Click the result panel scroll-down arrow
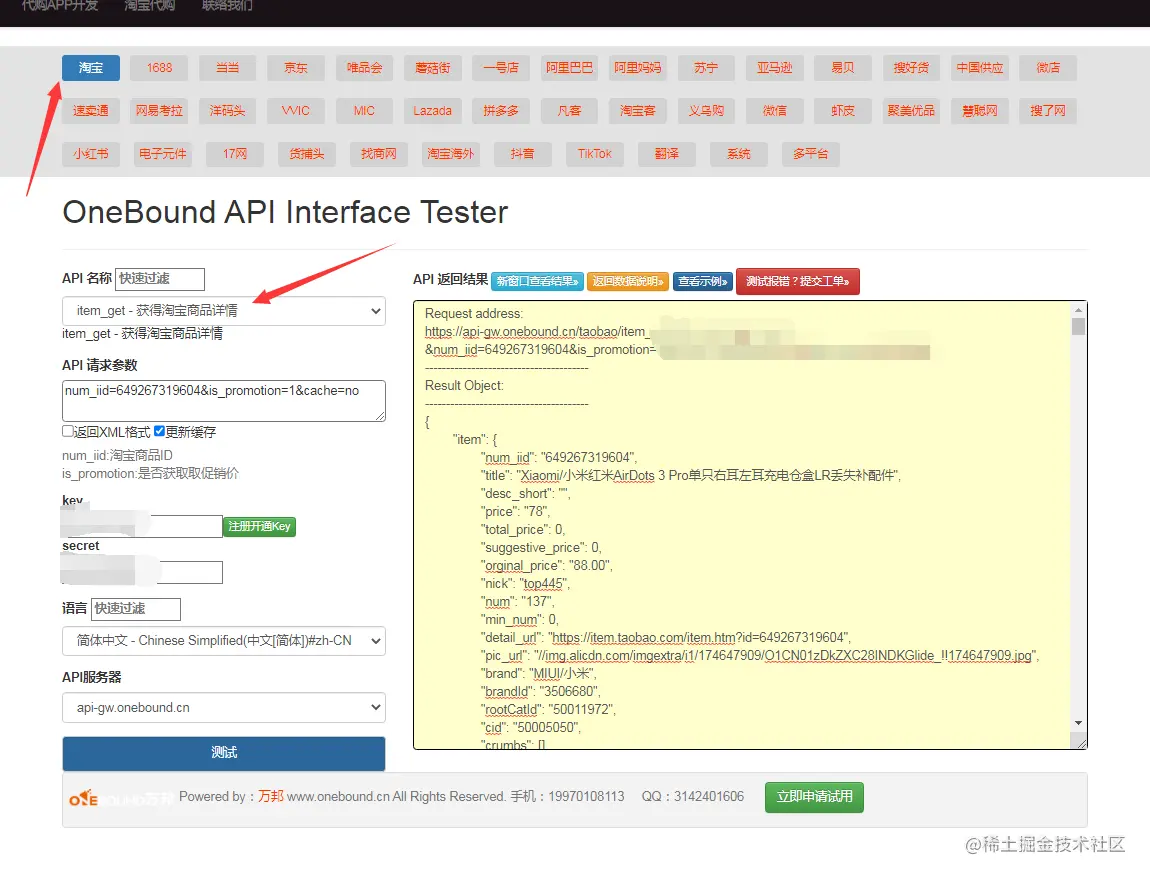The image size is (1150, 879). point(1078,723)
